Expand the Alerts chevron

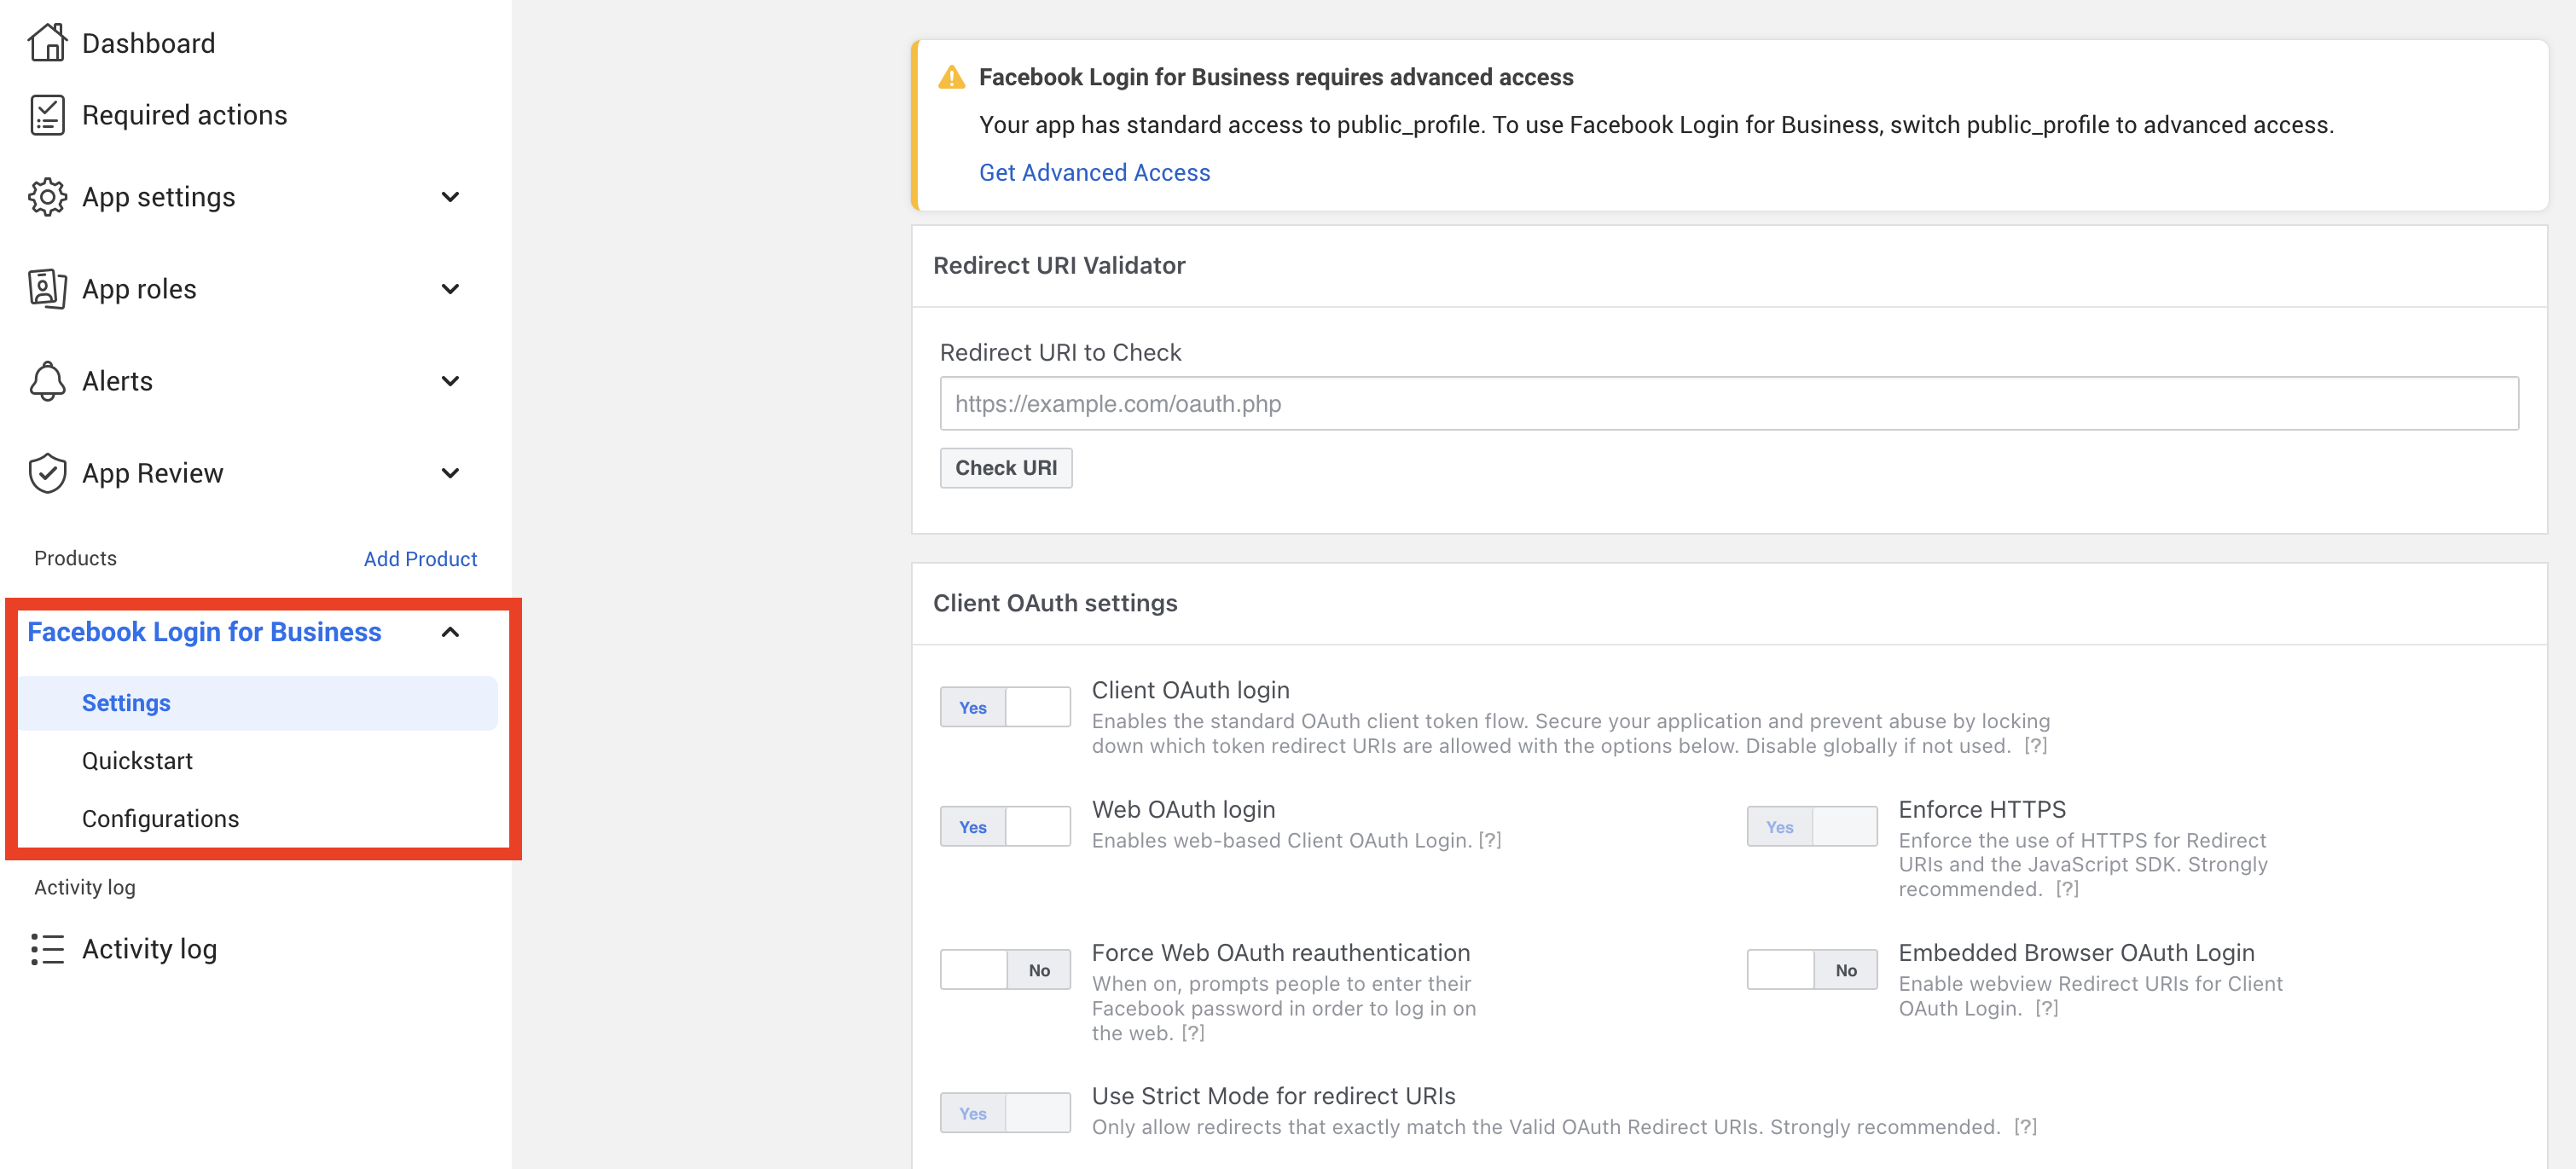coord(450,381)
